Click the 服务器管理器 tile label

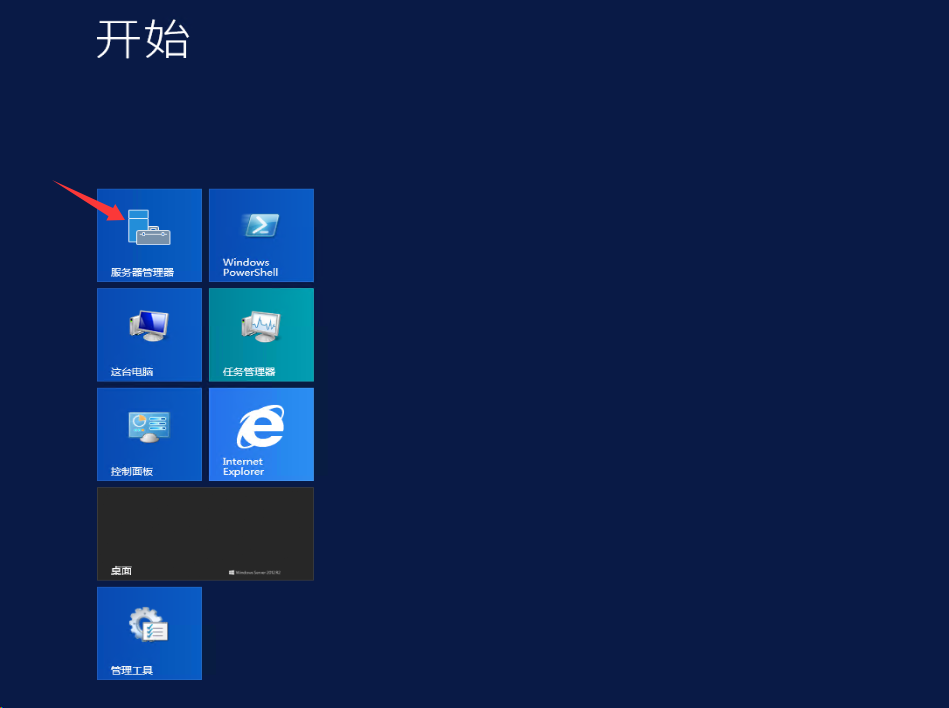(x=142, y=272)
